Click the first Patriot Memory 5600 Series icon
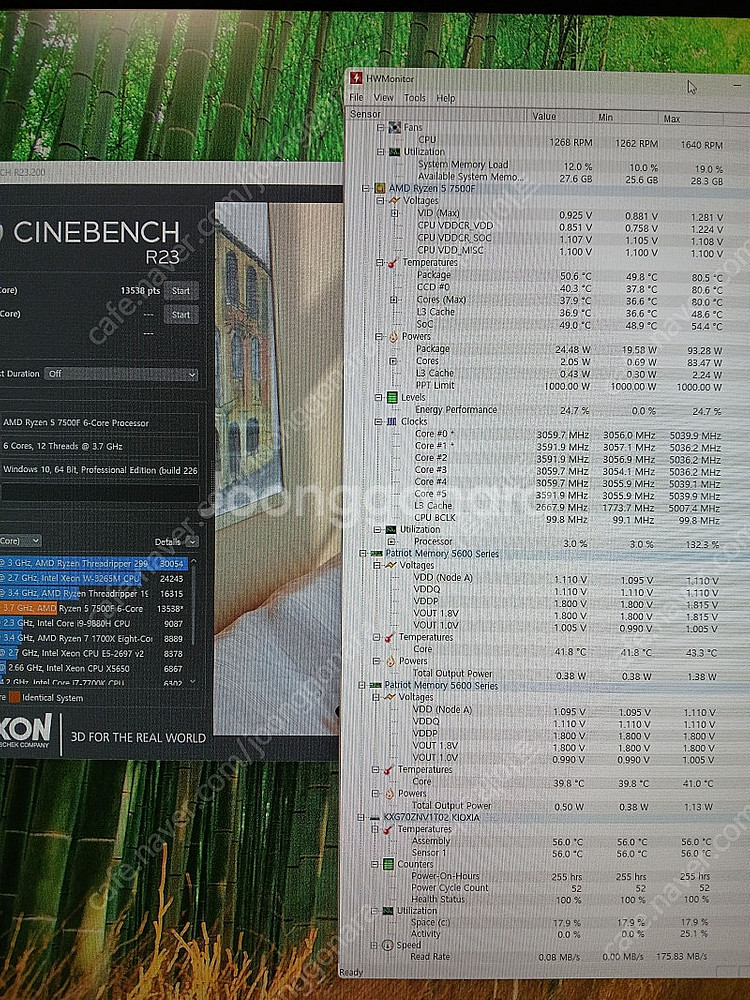This screenshot has height=1000, width=750. click(377, 554)
